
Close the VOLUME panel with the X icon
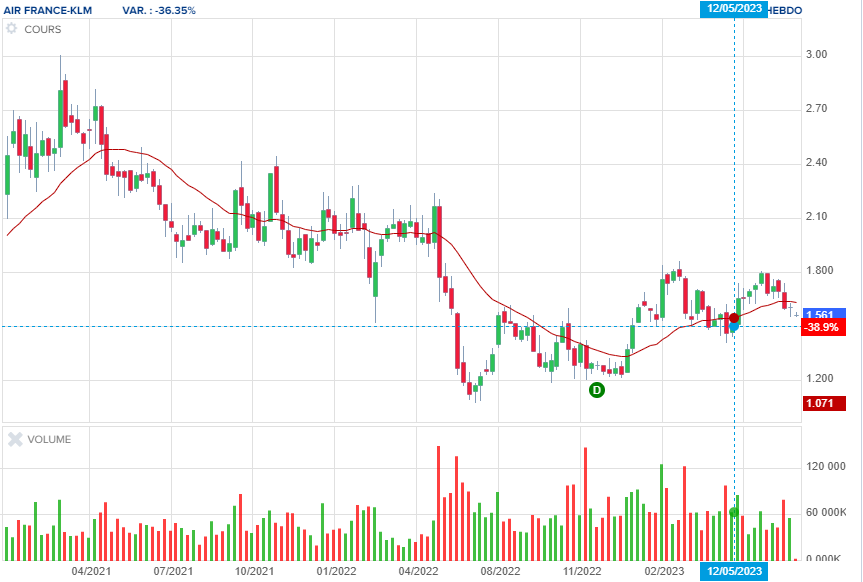point(12,439)
